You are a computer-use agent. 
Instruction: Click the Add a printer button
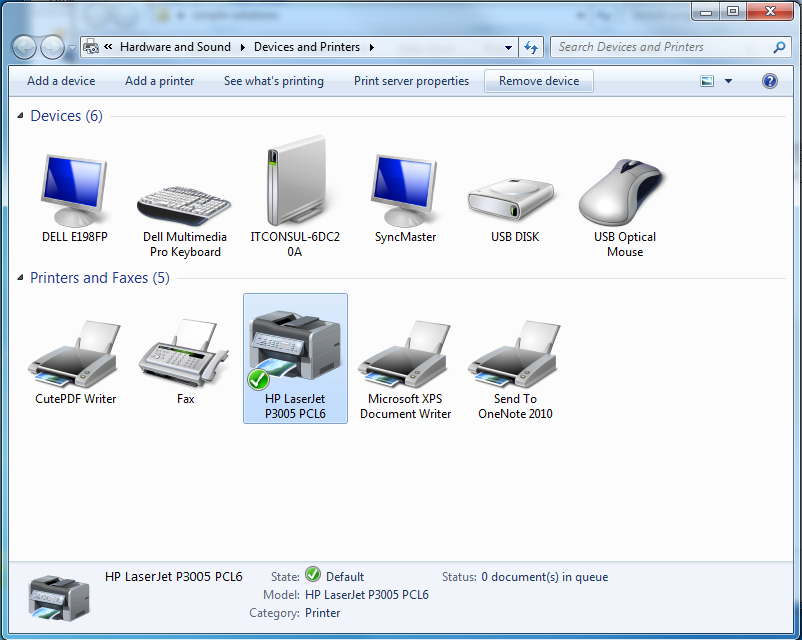[160, 81]
